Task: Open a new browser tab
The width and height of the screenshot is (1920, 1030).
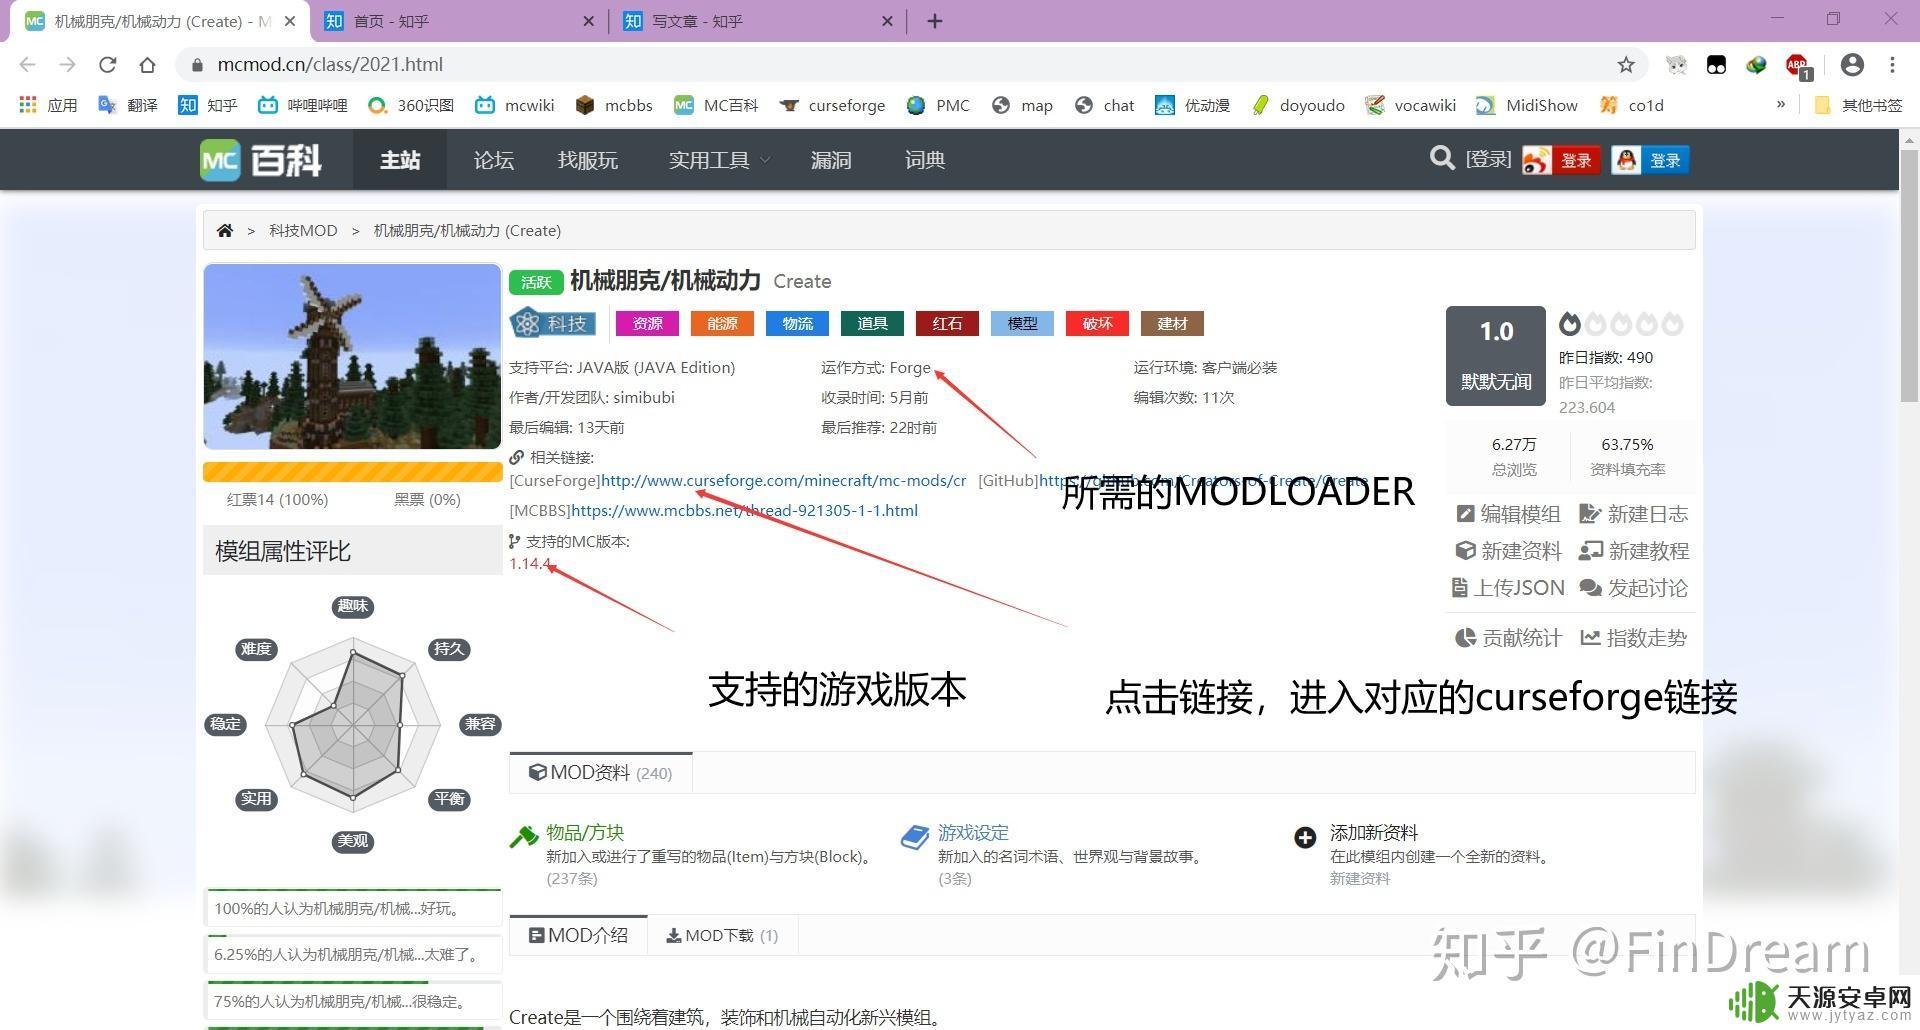Action: (x=934, y=21)
